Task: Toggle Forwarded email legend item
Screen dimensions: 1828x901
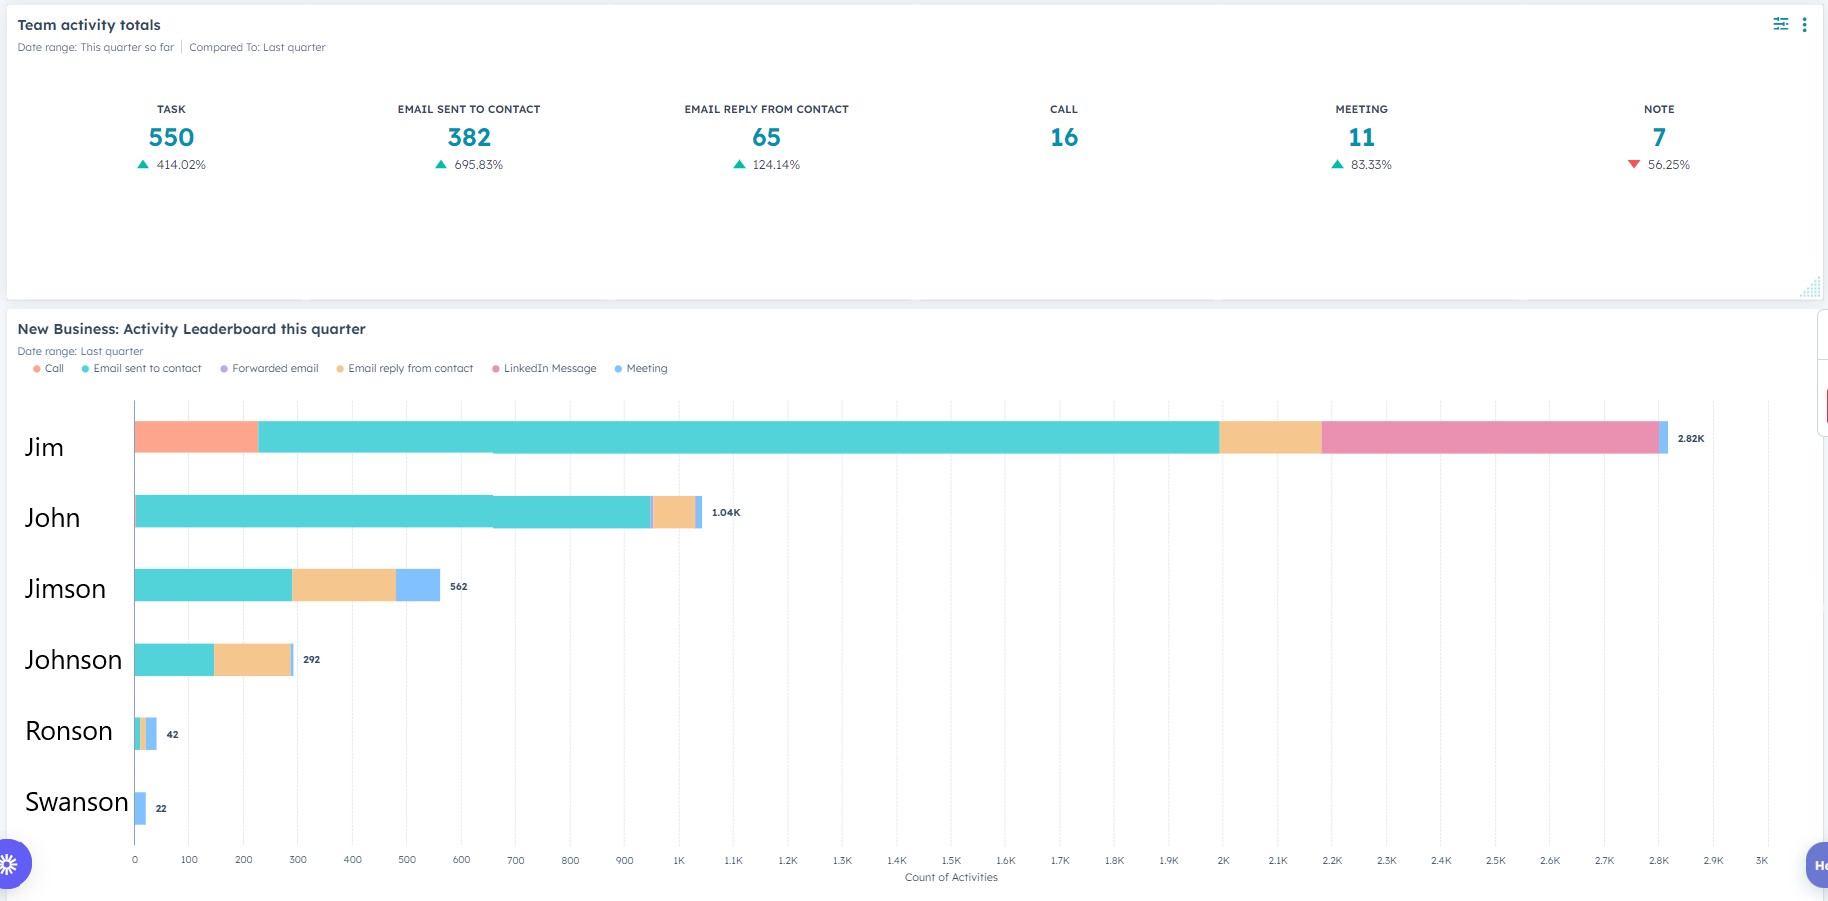Action: pyautogui.click(x=269, y=369)
